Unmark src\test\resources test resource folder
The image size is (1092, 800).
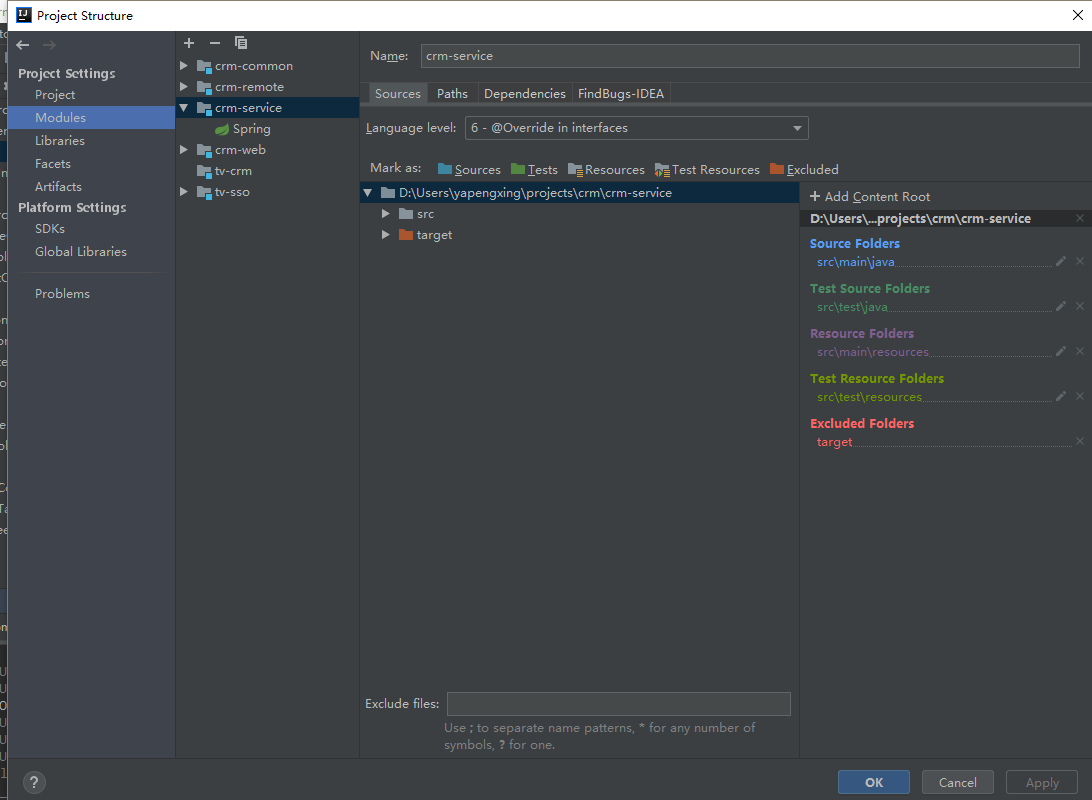pos(1079,396)
